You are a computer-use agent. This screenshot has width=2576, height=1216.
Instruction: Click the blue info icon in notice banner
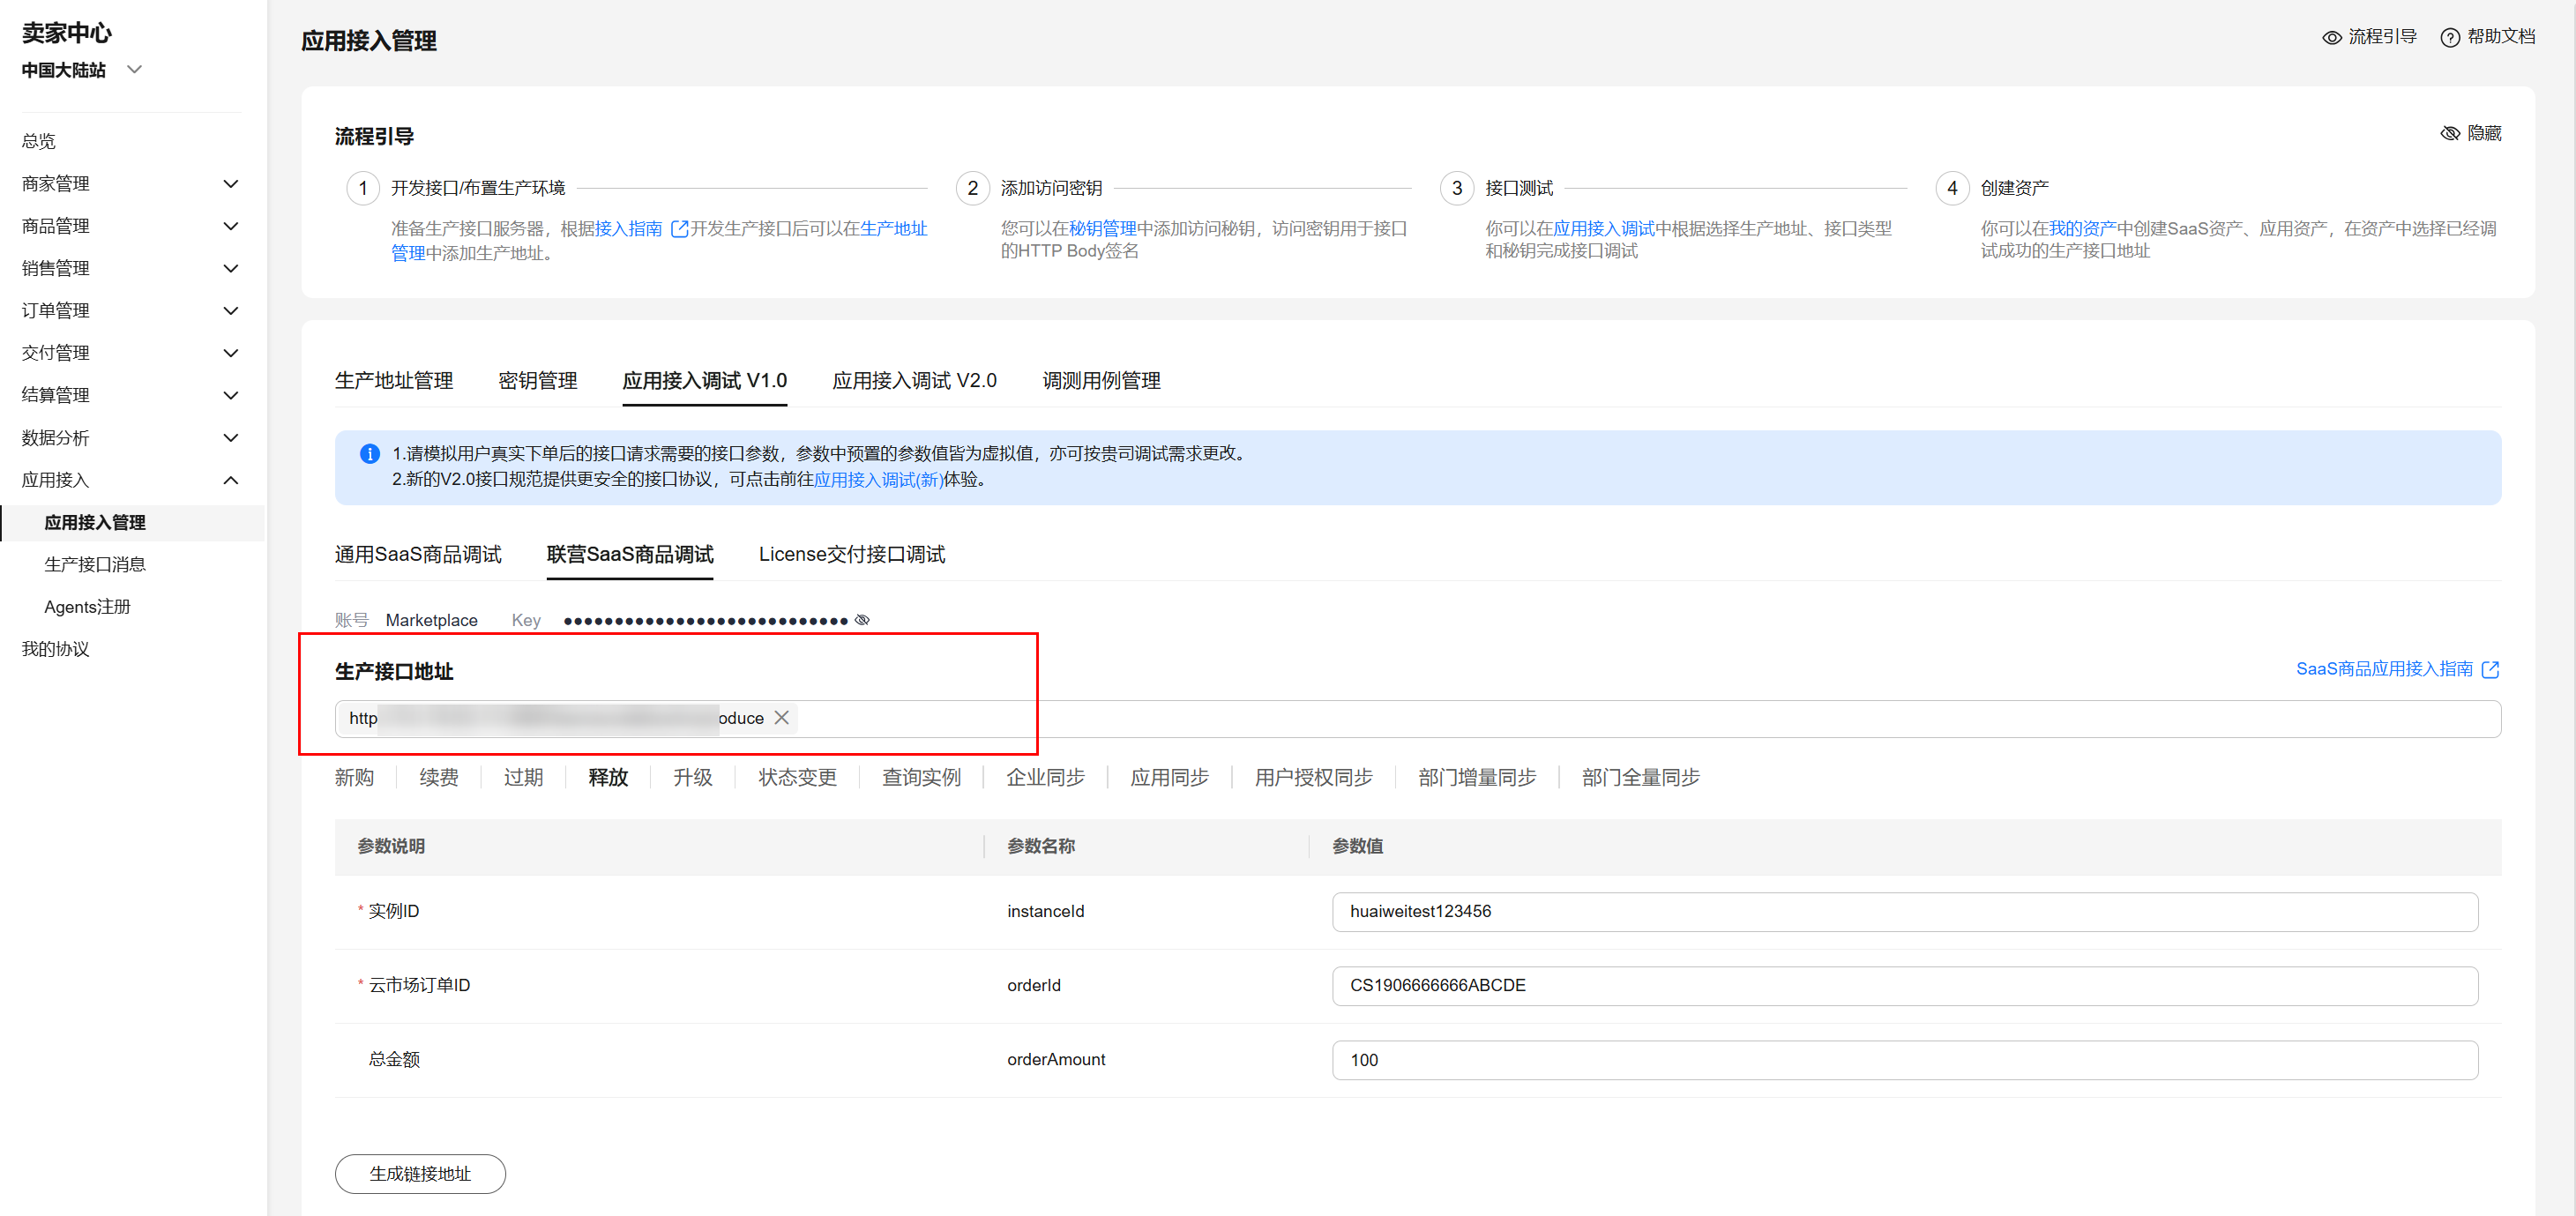tap(369, 454)
